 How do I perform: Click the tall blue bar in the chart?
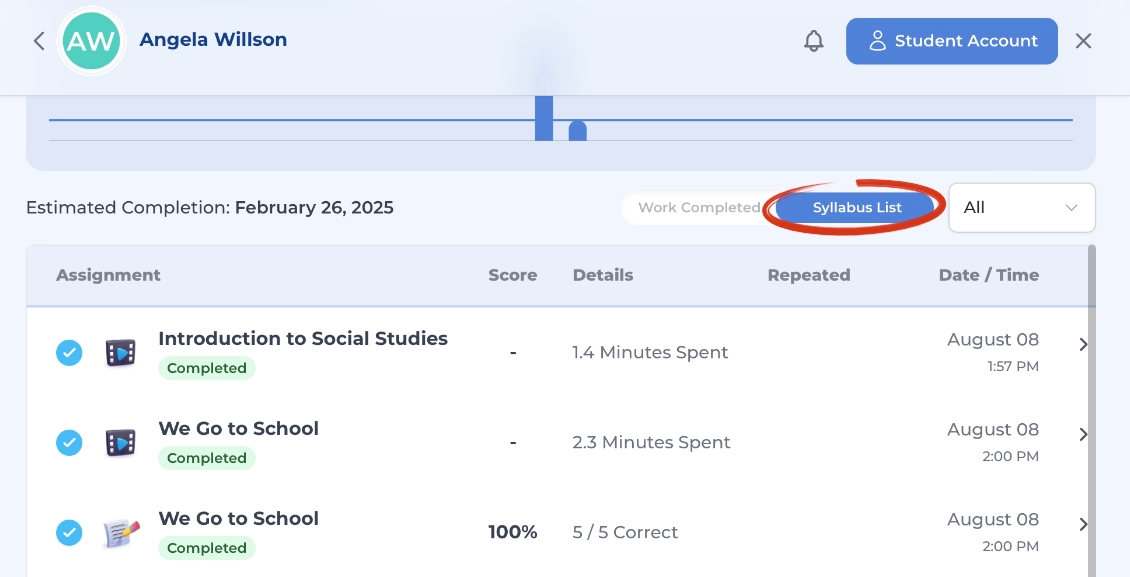[544, 118]
